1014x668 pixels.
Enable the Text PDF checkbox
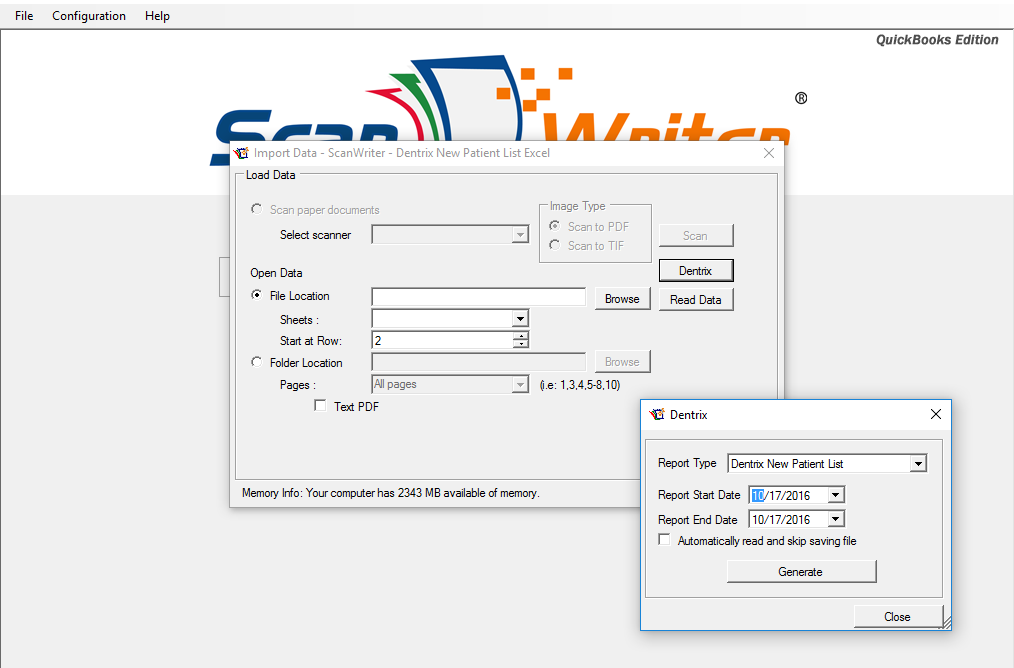coord(320,405)
